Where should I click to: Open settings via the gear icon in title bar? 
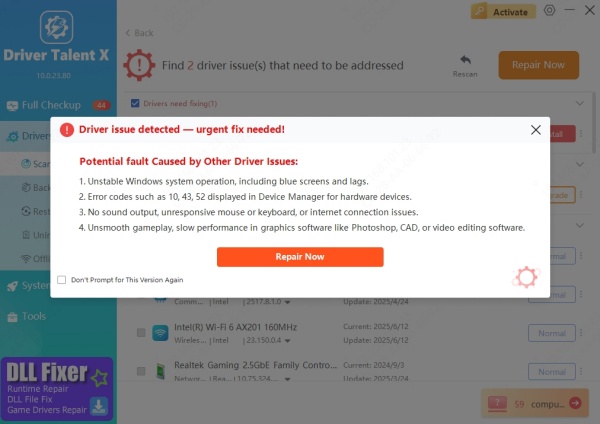549,10
